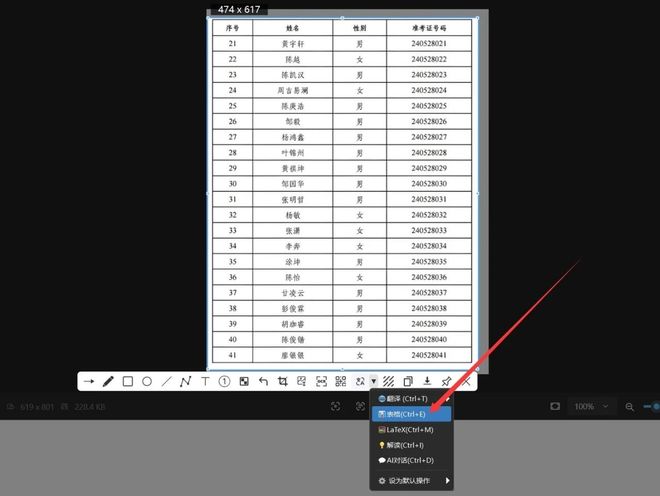This screenshot has height=496, width=660.
Task: Click cell 240528027
Action: click(429, 137)
